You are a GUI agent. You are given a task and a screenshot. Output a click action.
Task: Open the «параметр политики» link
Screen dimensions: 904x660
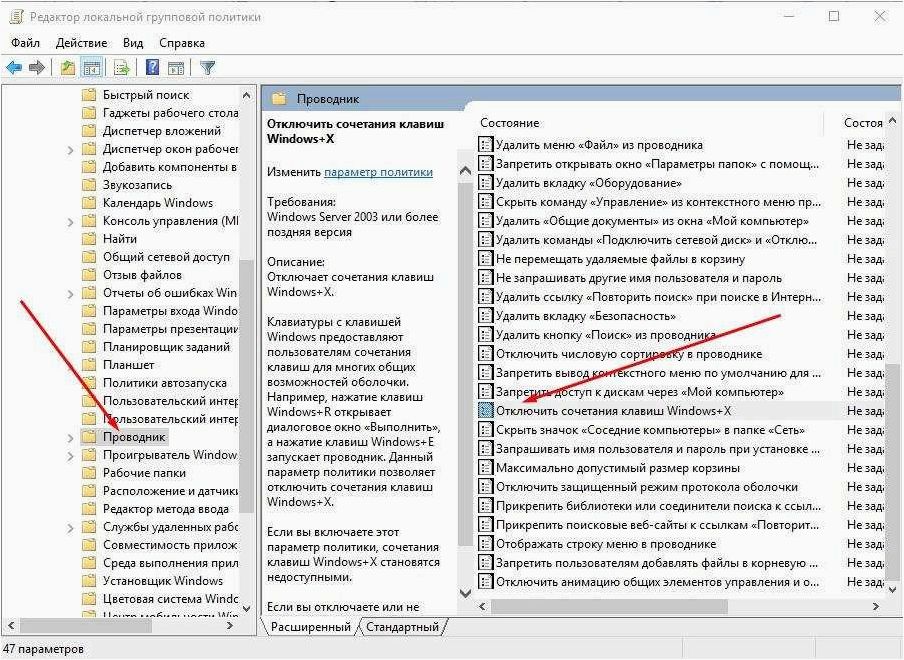click(x=378, y=172)
